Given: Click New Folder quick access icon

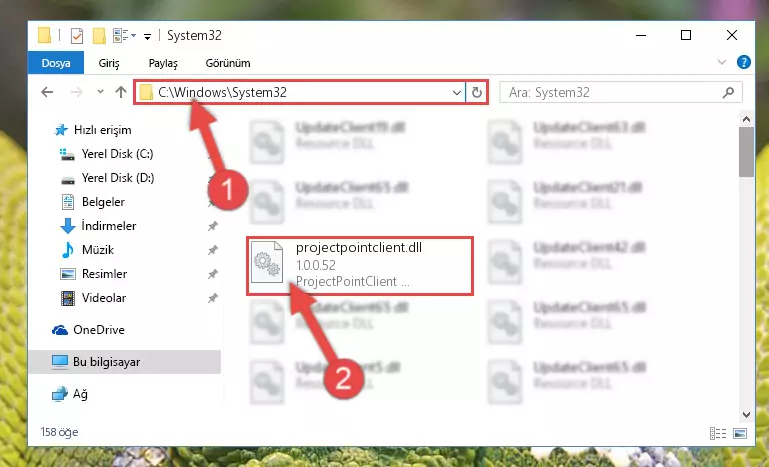Looking at the screenshot, I should (x=99, y=35).
